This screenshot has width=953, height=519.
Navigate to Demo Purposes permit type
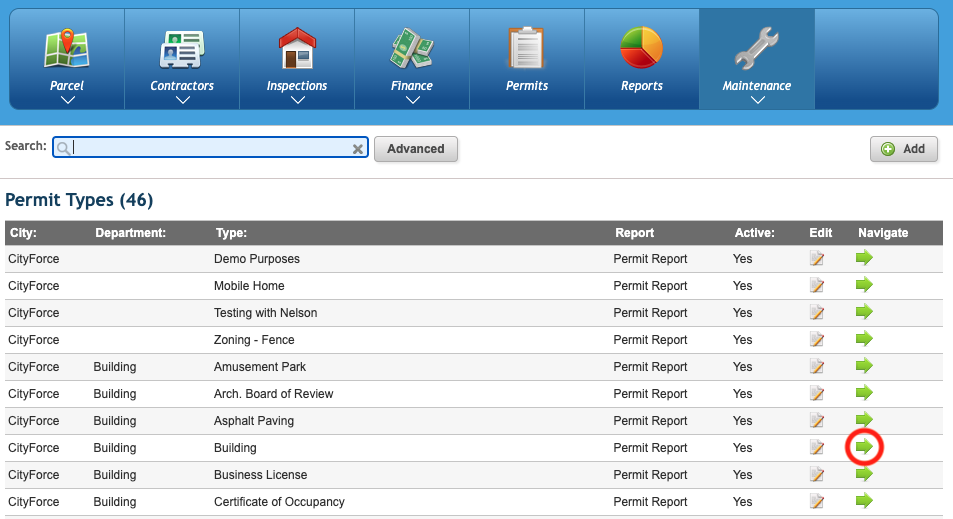point(864,258)
